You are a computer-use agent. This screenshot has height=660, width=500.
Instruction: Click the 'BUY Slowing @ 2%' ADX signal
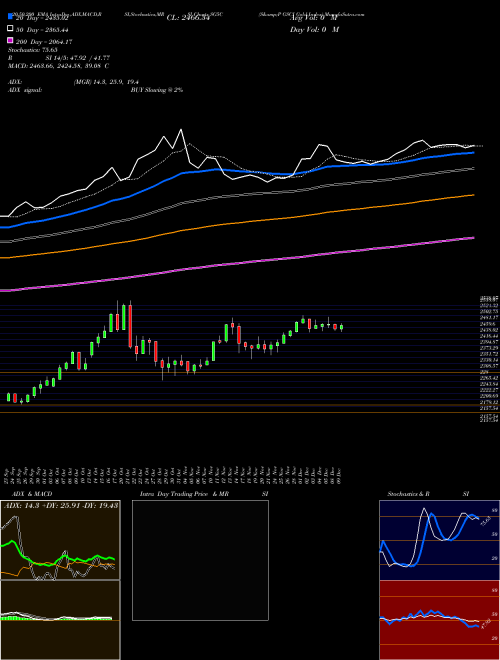(x=157, y=90)
